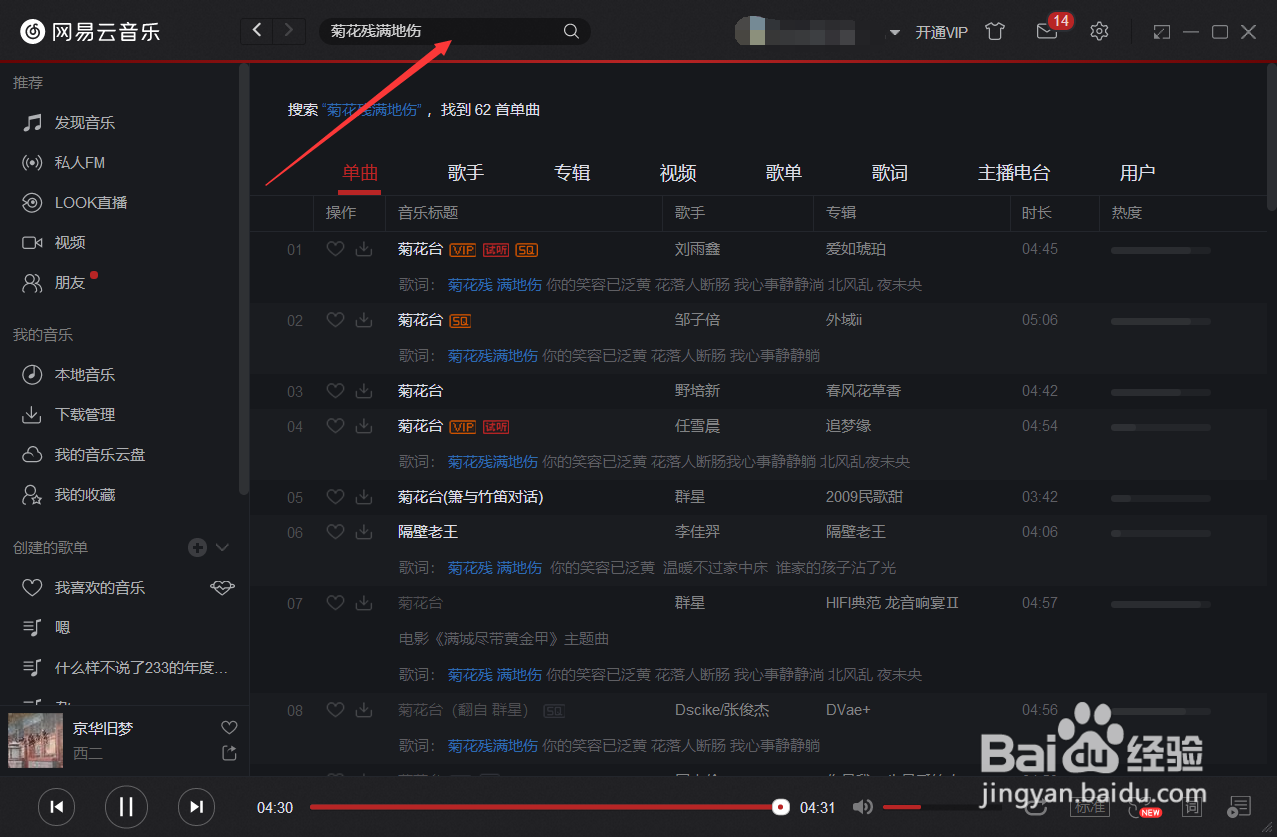
Task: Open the messages envelope icon
Action: click(1047, 31)
